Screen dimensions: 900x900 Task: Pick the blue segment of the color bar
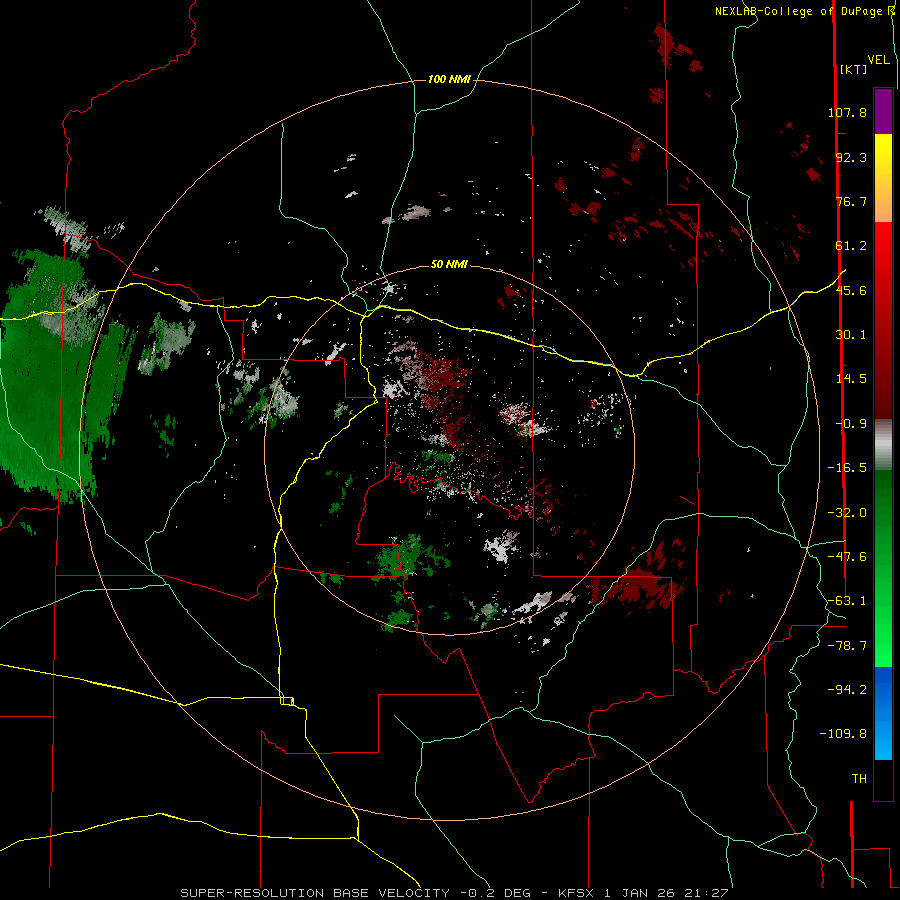(x=883, y=713)
